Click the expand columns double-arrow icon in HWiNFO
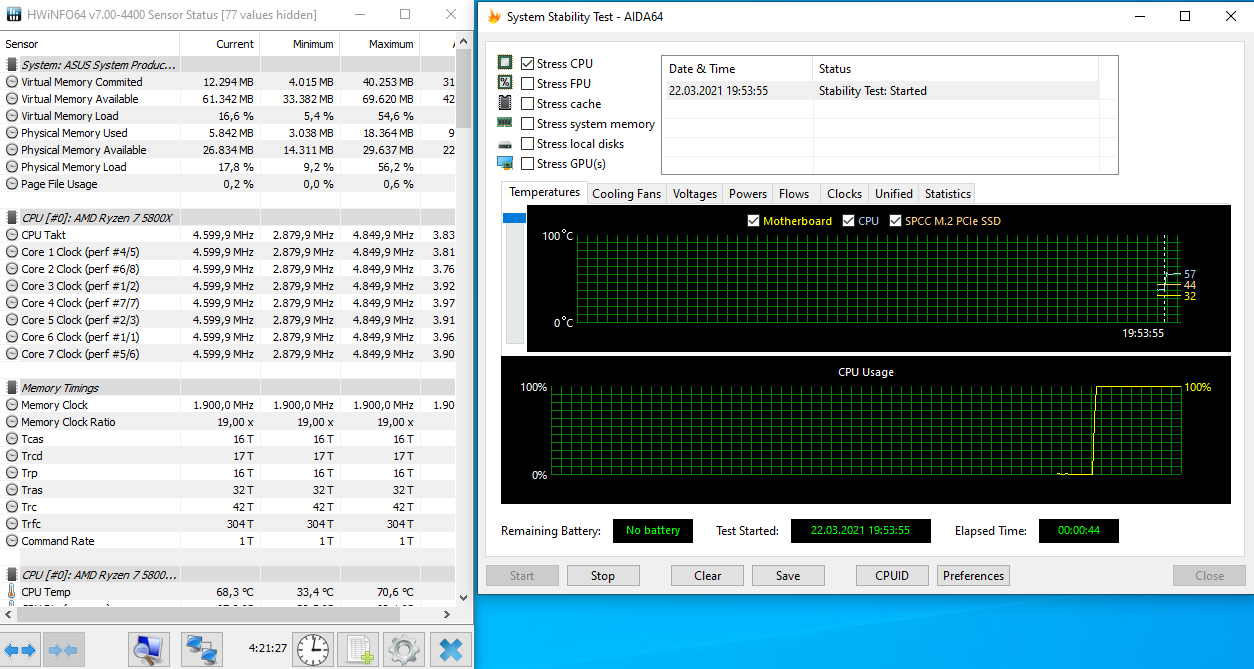This screenshot has width=1254, height=669. click(x=20, y=650)
